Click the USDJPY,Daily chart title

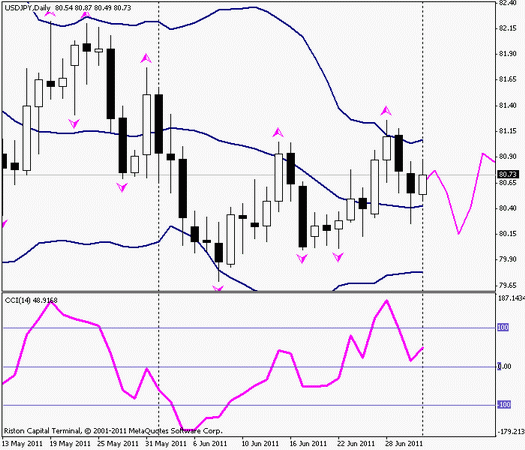coord(27,7)
